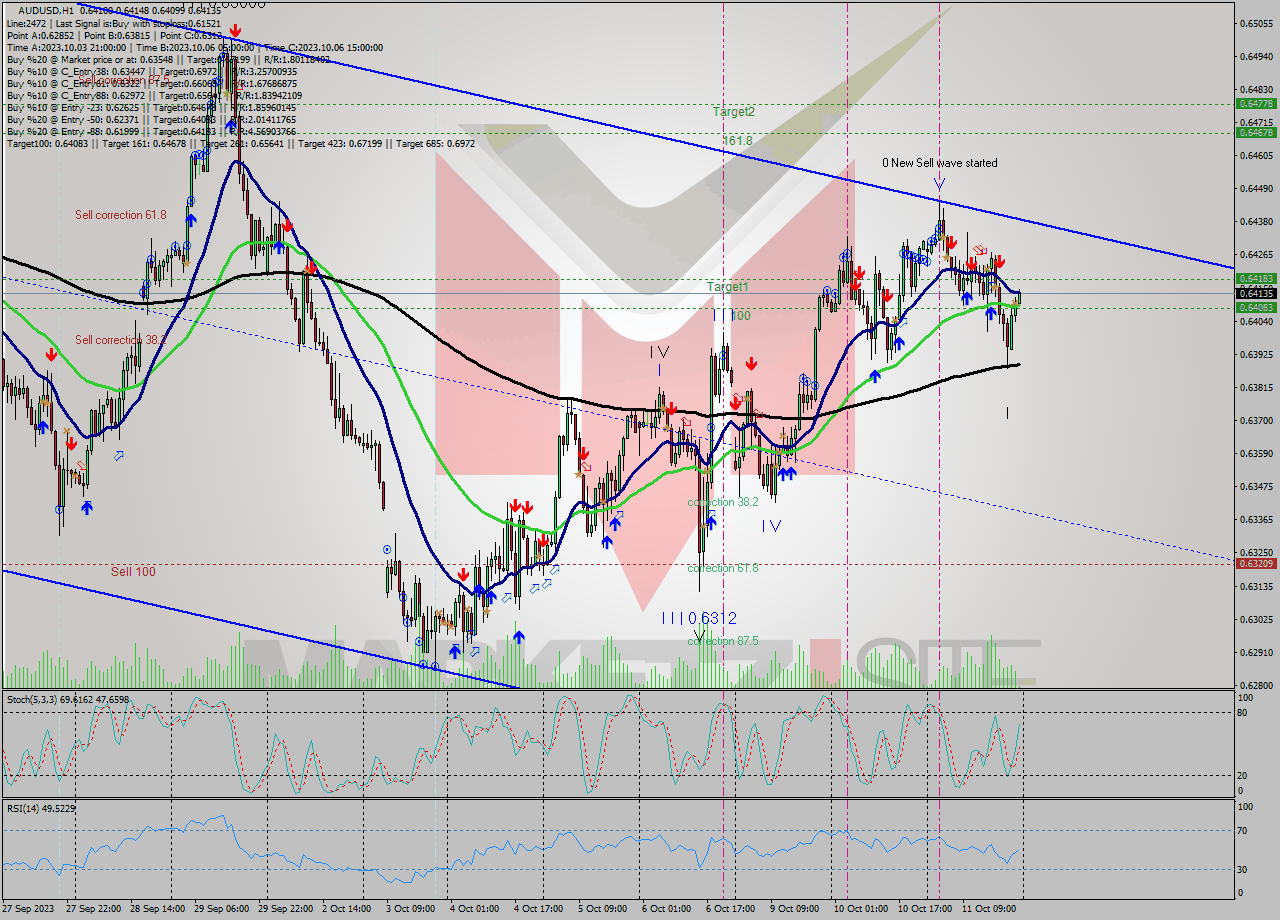Click the '6 Oct 17:00' time label
The image size is (1280, 920).
coord(730,909)
